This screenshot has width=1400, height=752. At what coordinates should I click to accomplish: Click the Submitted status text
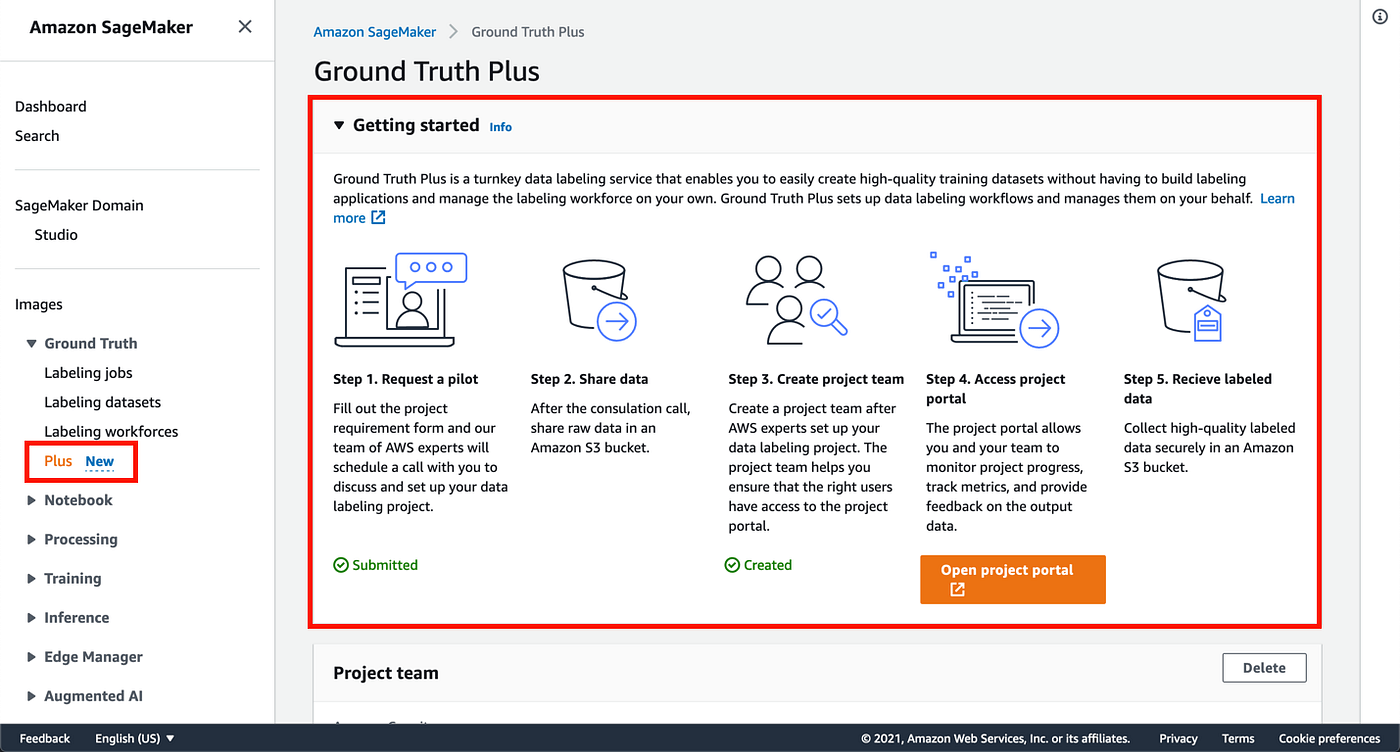coord(385,565)
